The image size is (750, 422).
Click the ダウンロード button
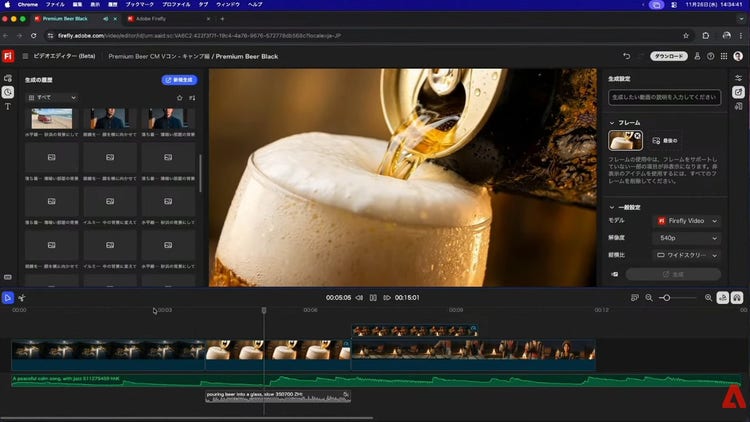669,56
